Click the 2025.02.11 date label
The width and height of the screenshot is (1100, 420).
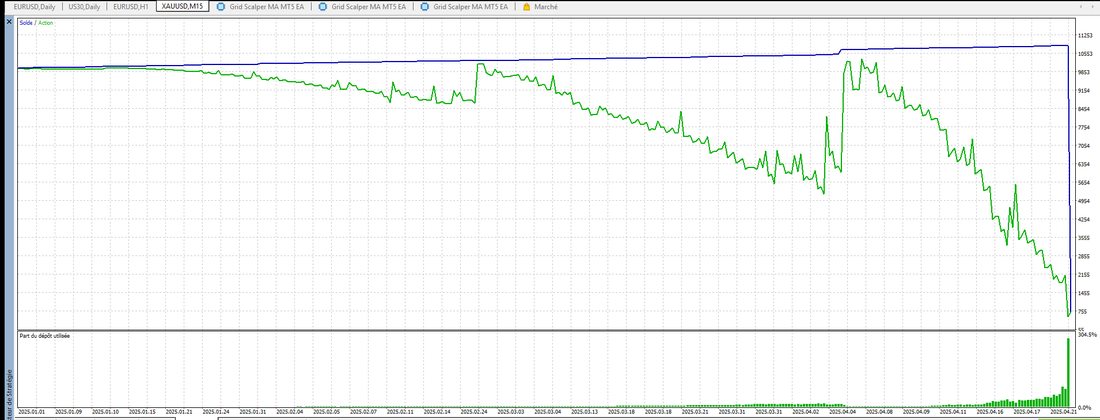401,413
